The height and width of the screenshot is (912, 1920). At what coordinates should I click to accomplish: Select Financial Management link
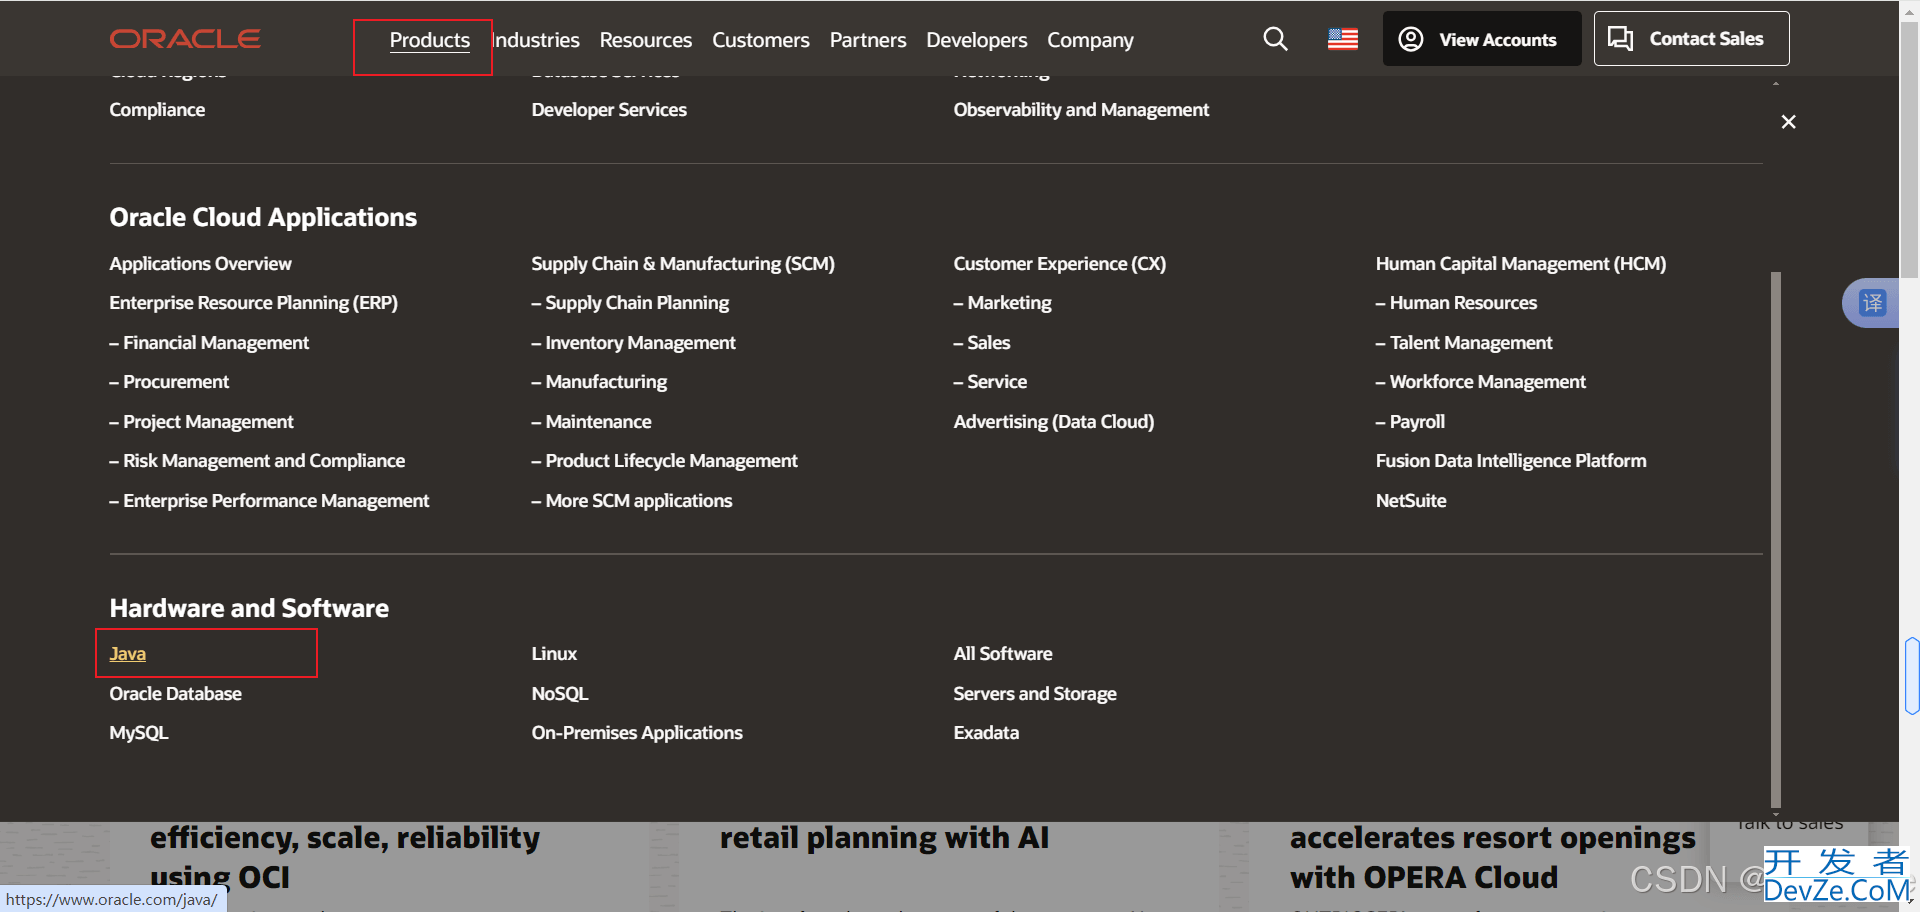[x=209, y=343]
